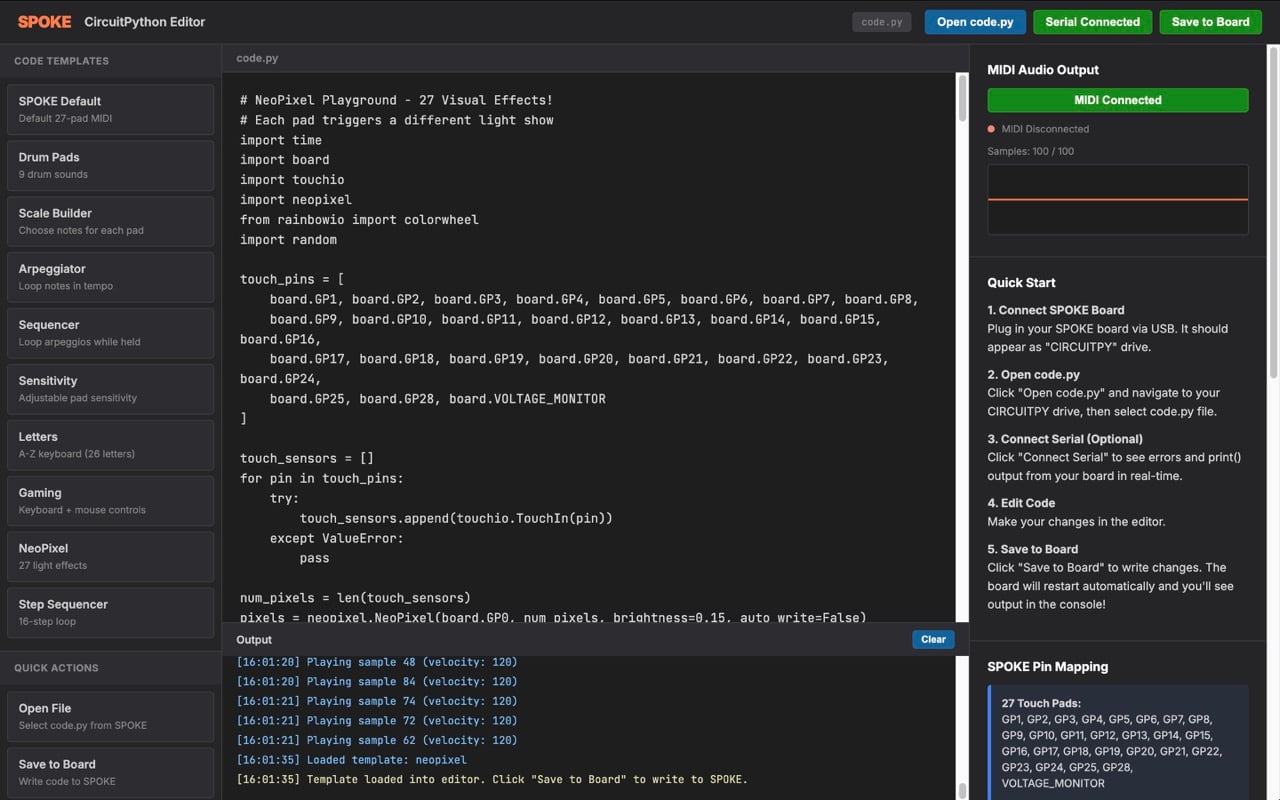The width and height of the screenshot is (1280, 800).
Task: Click the "from rainbowio import colorwheel" line
Action: [x=359, y=220]
